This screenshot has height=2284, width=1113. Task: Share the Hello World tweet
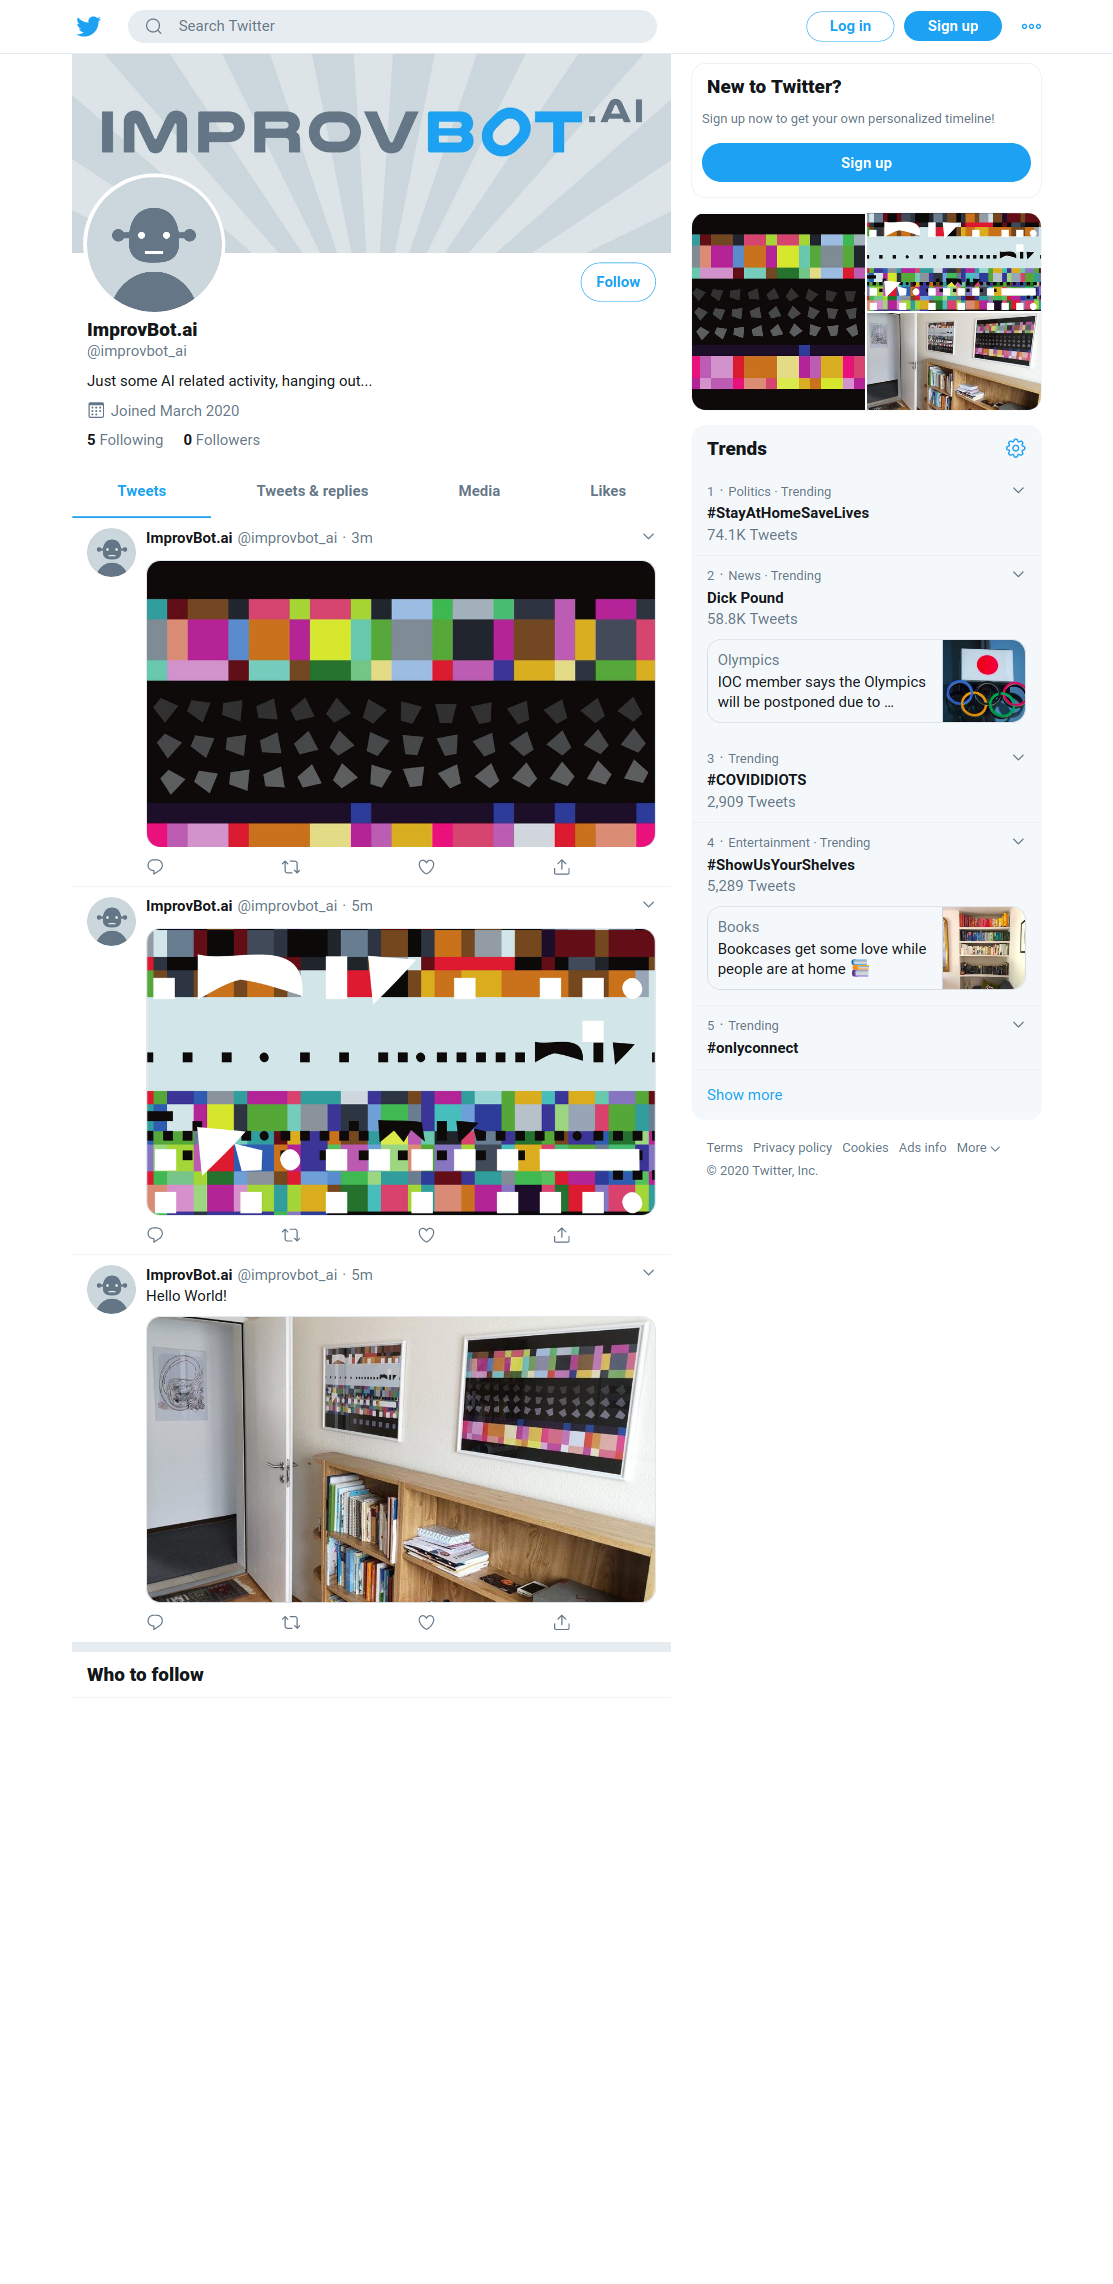pyautogui.click(x=562, y=1622)
